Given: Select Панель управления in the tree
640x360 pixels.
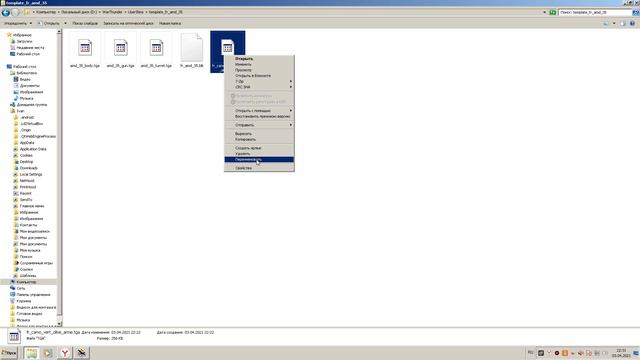Looking at the screenshot, I should click(33, 295).
